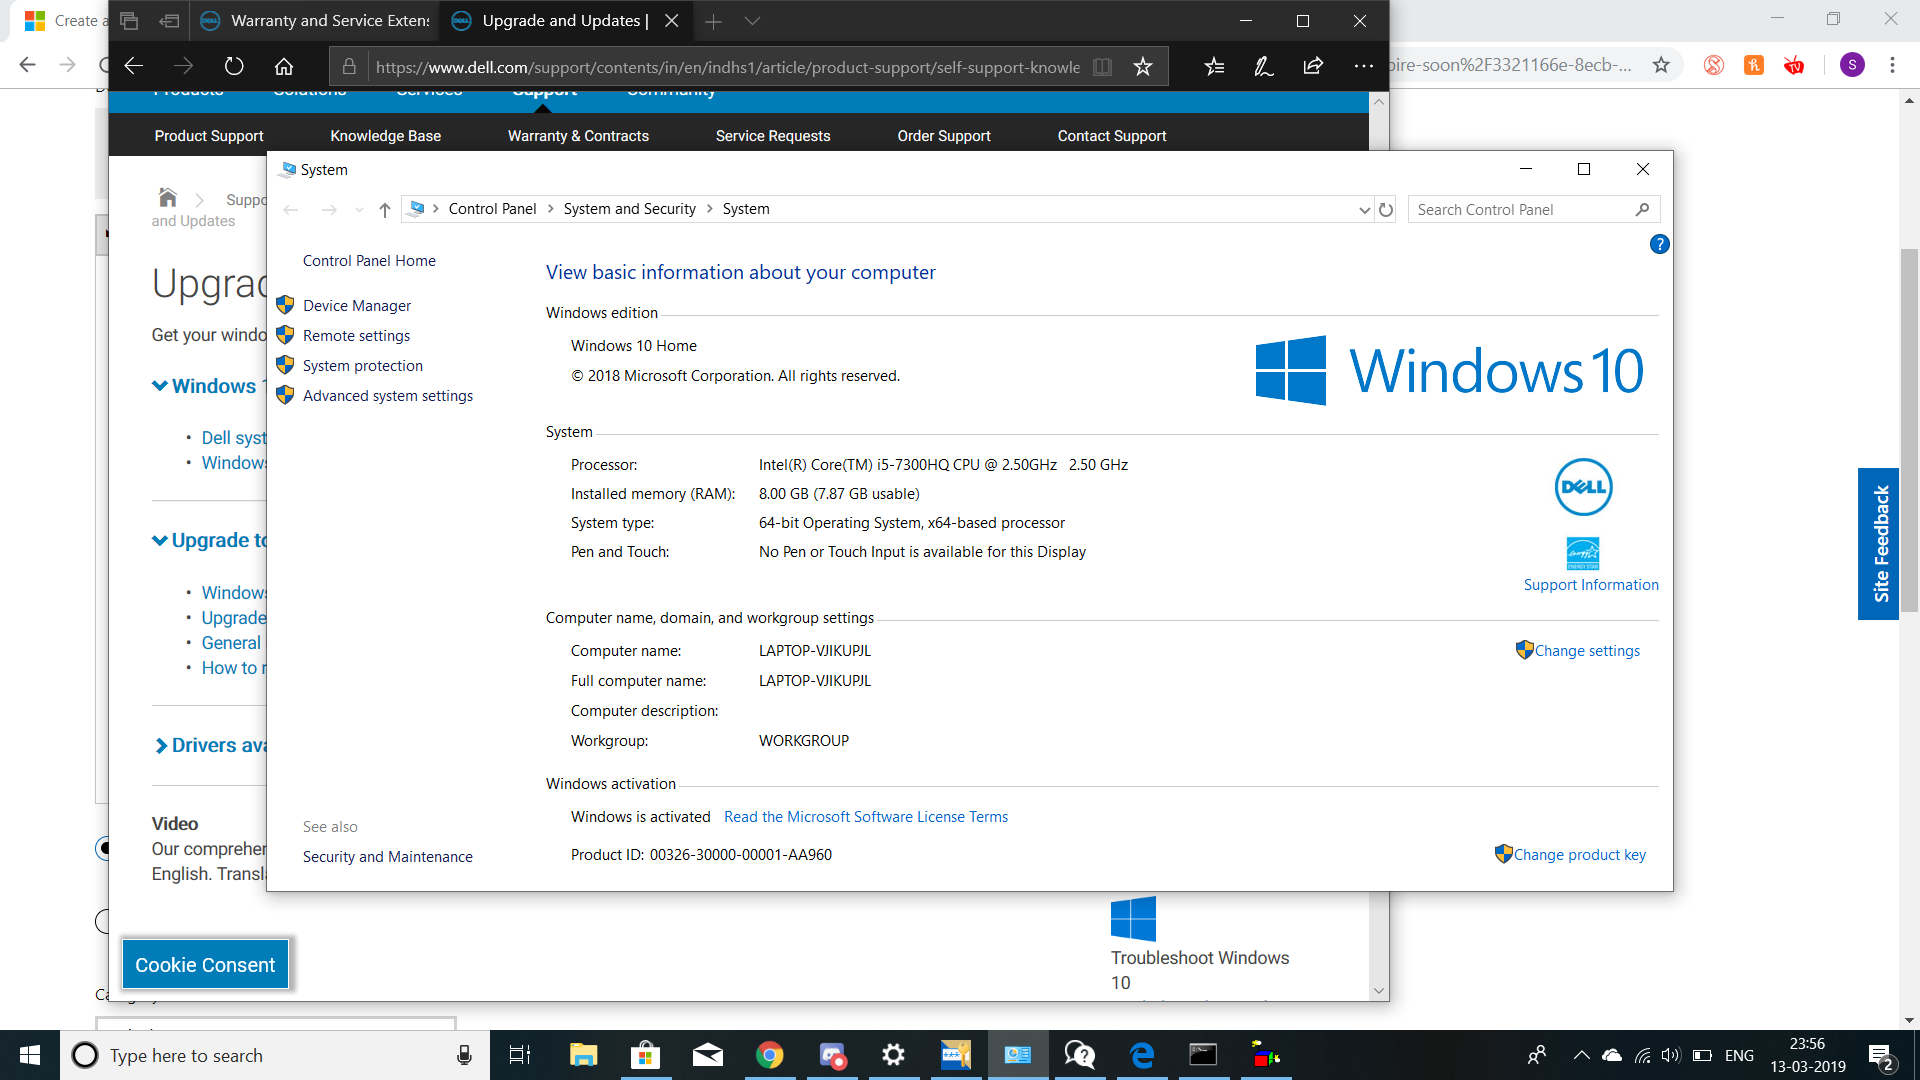
Task: Select Control Panel breadcrumb
Action: [492, 208]
